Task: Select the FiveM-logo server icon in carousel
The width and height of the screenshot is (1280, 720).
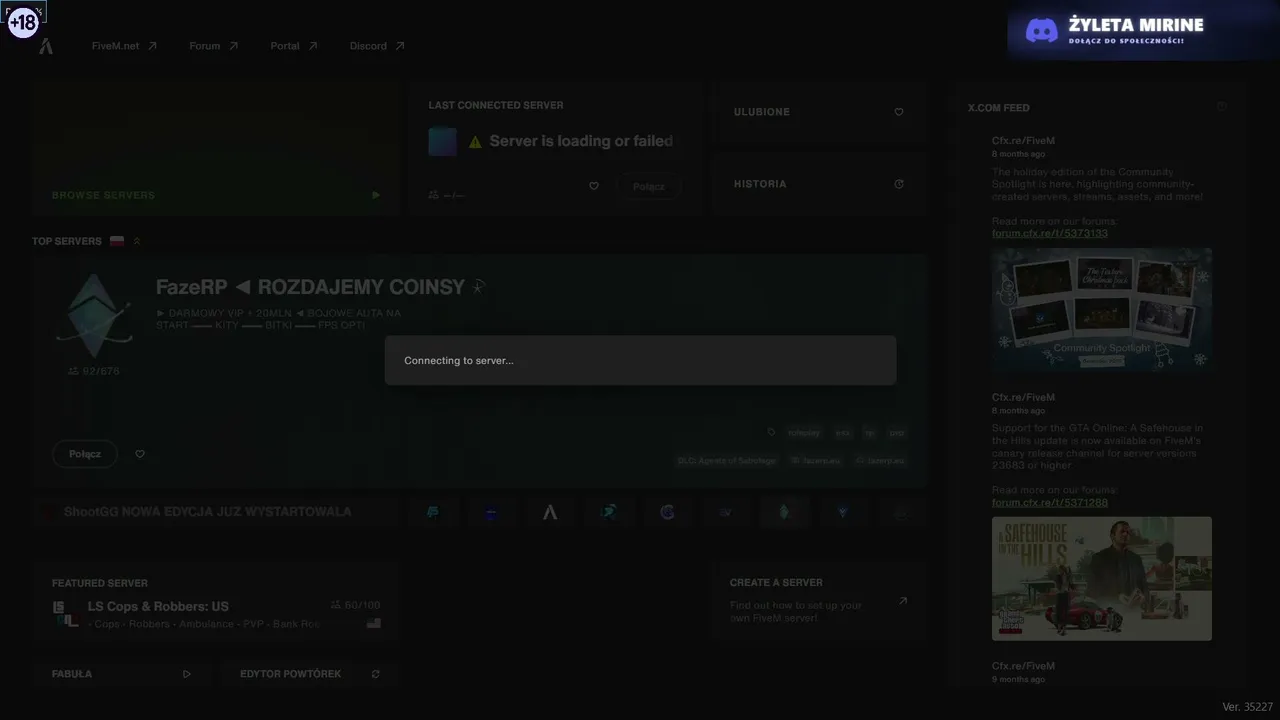Action: coord(550,512)
